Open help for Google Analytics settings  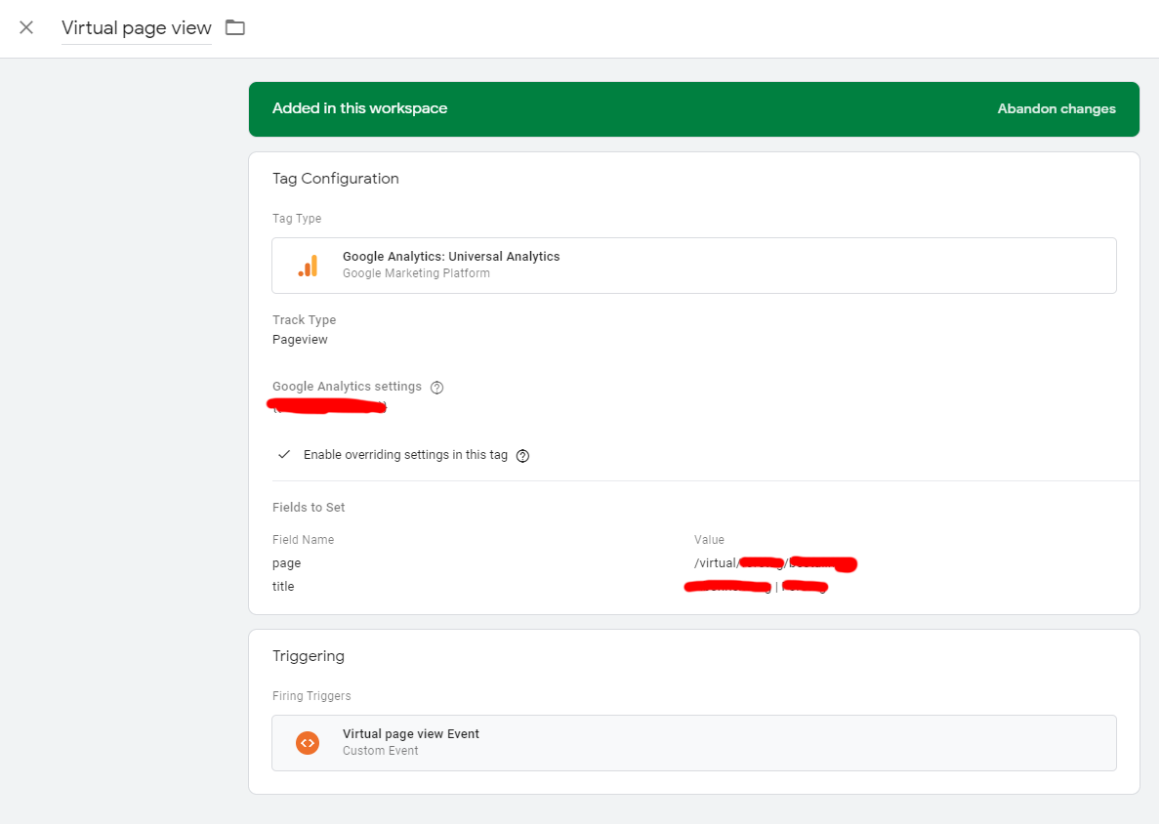coord(437,388)
